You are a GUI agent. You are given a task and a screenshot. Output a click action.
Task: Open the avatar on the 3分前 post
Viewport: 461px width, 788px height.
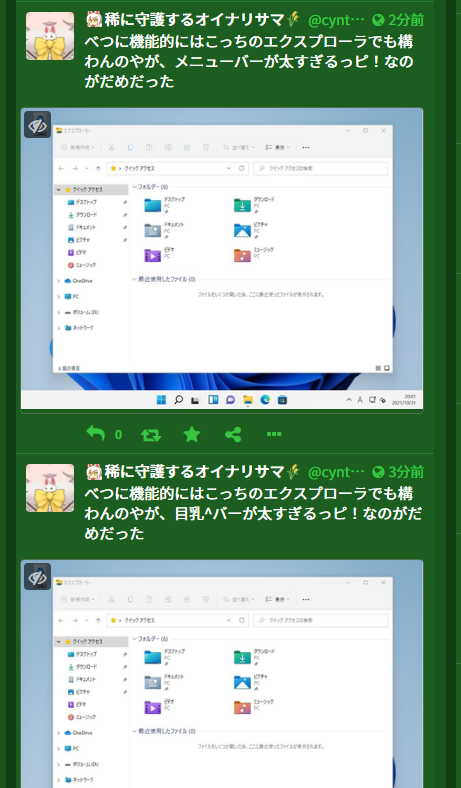(50, 488)
